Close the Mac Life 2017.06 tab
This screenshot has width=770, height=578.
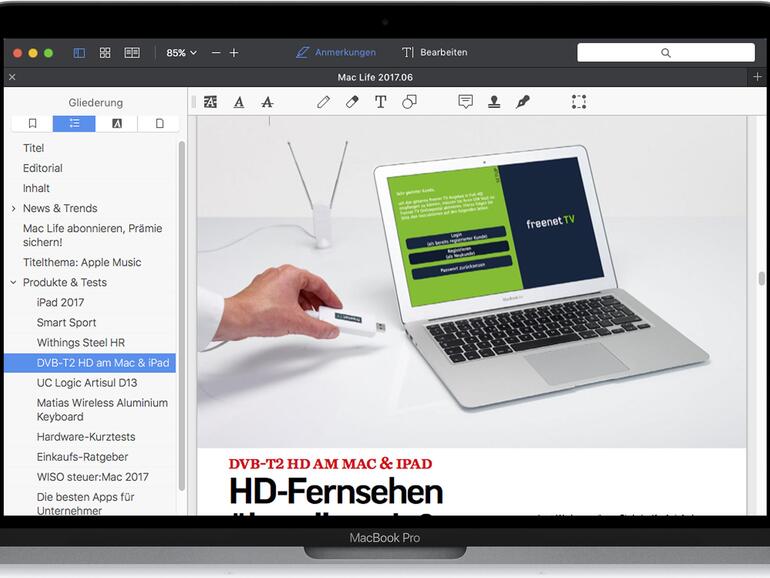[x=12, y=77]
